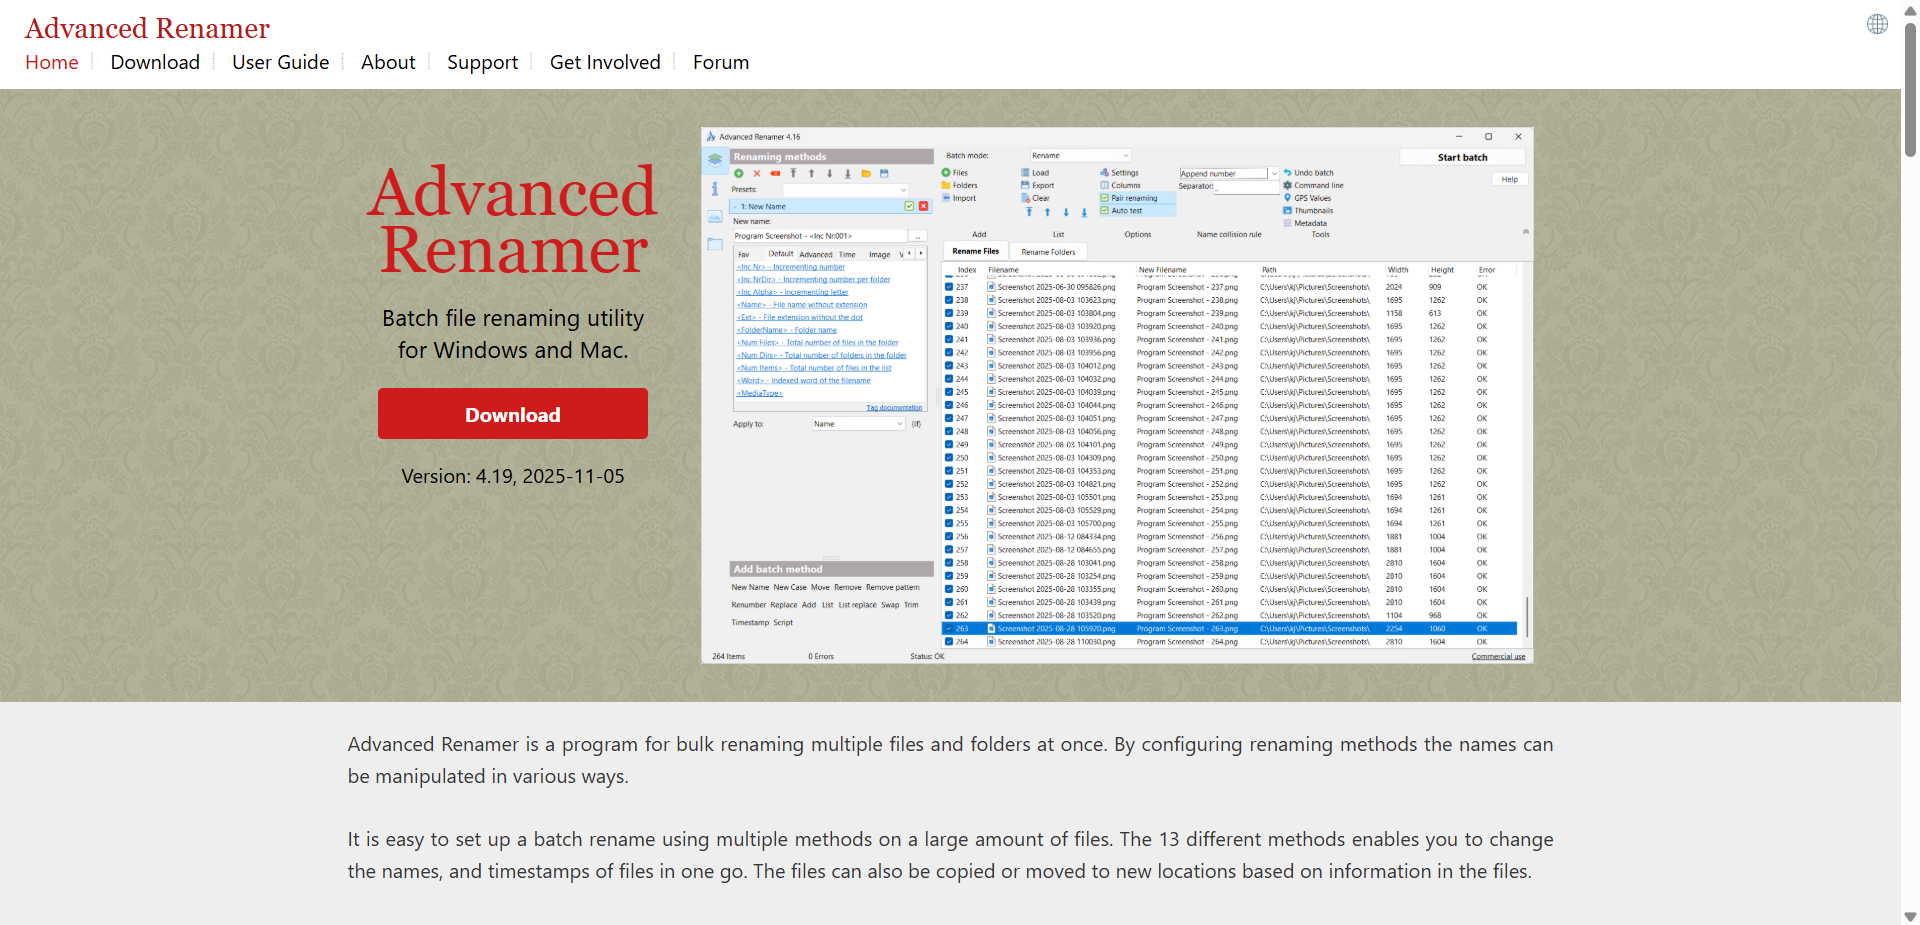
Task: Click the Undo batch icon
Action: click(1288, 173)
